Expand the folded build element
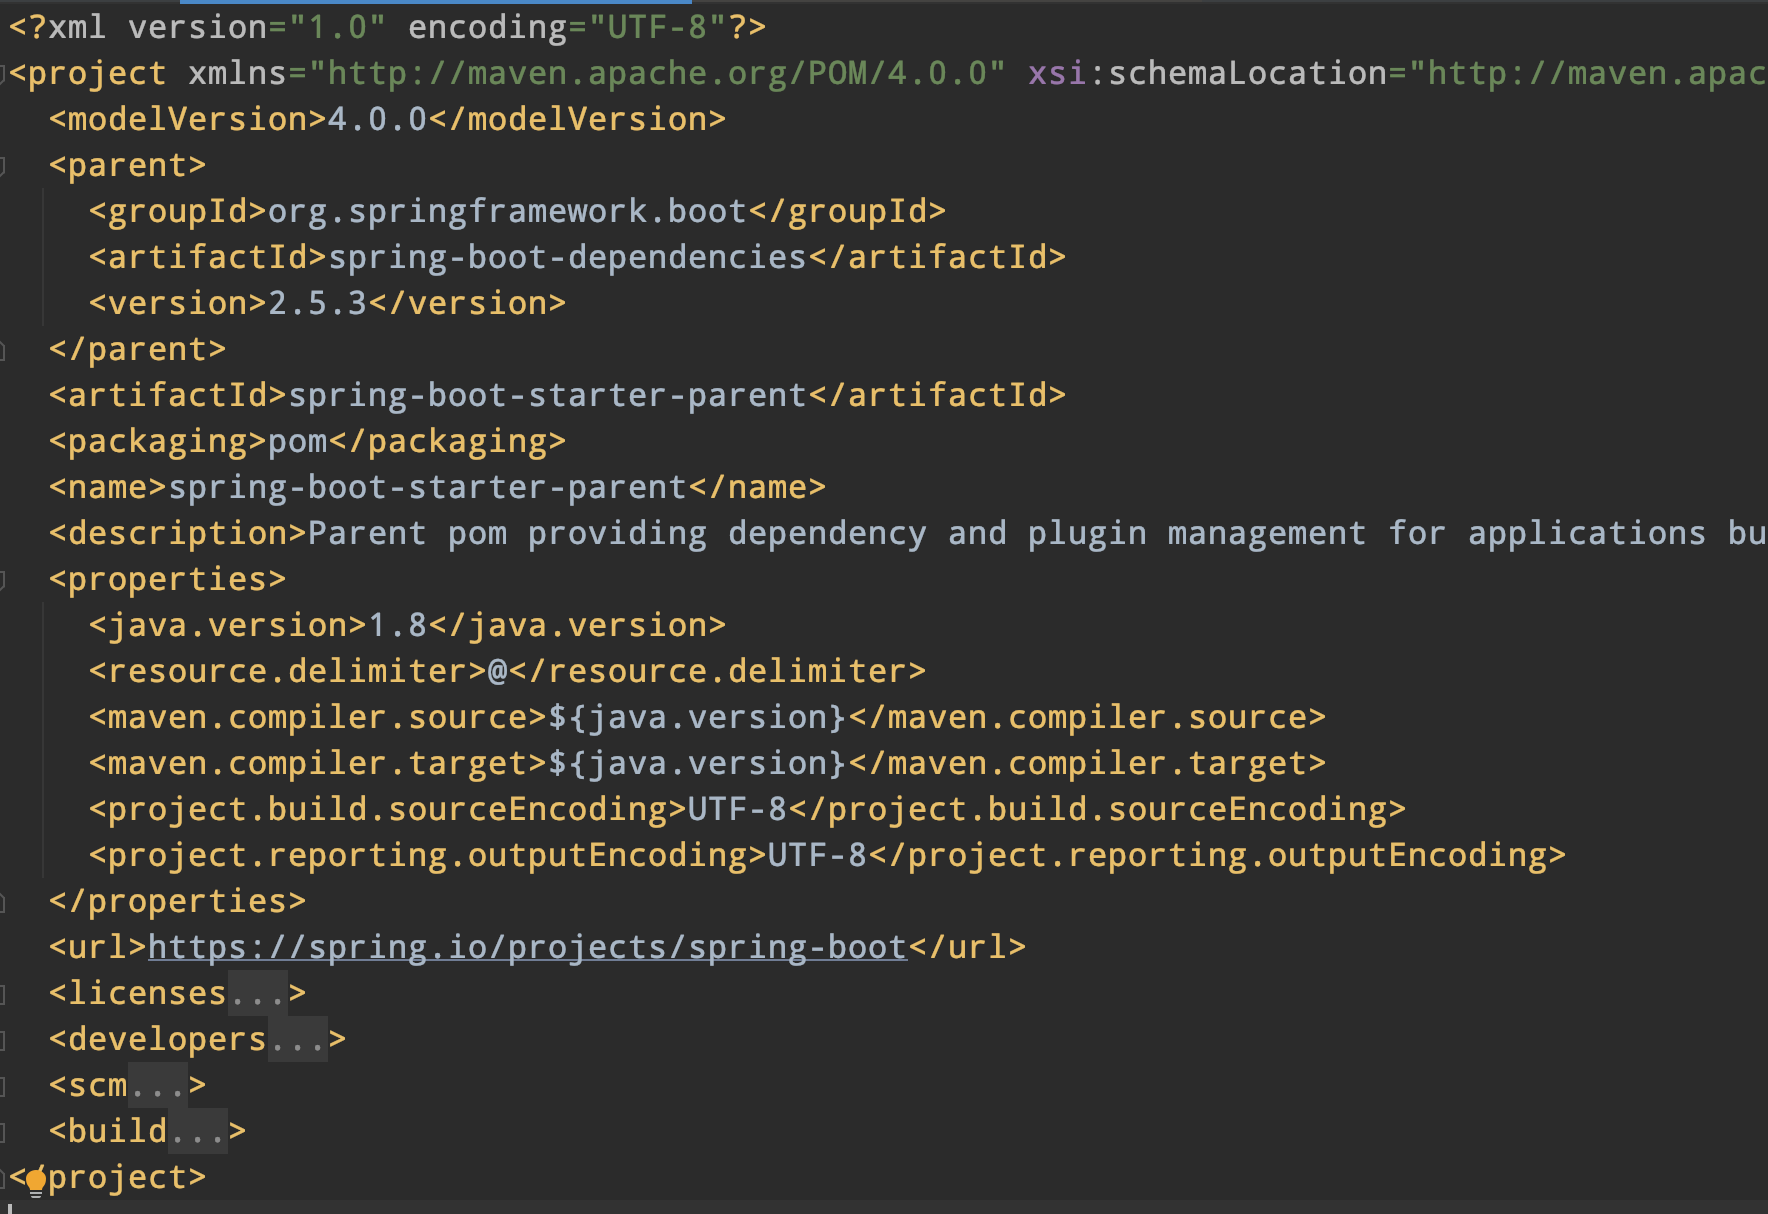 3,1132
